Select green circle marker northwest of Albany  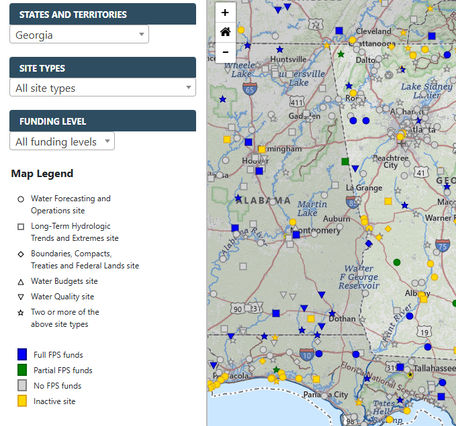(397, 262)
